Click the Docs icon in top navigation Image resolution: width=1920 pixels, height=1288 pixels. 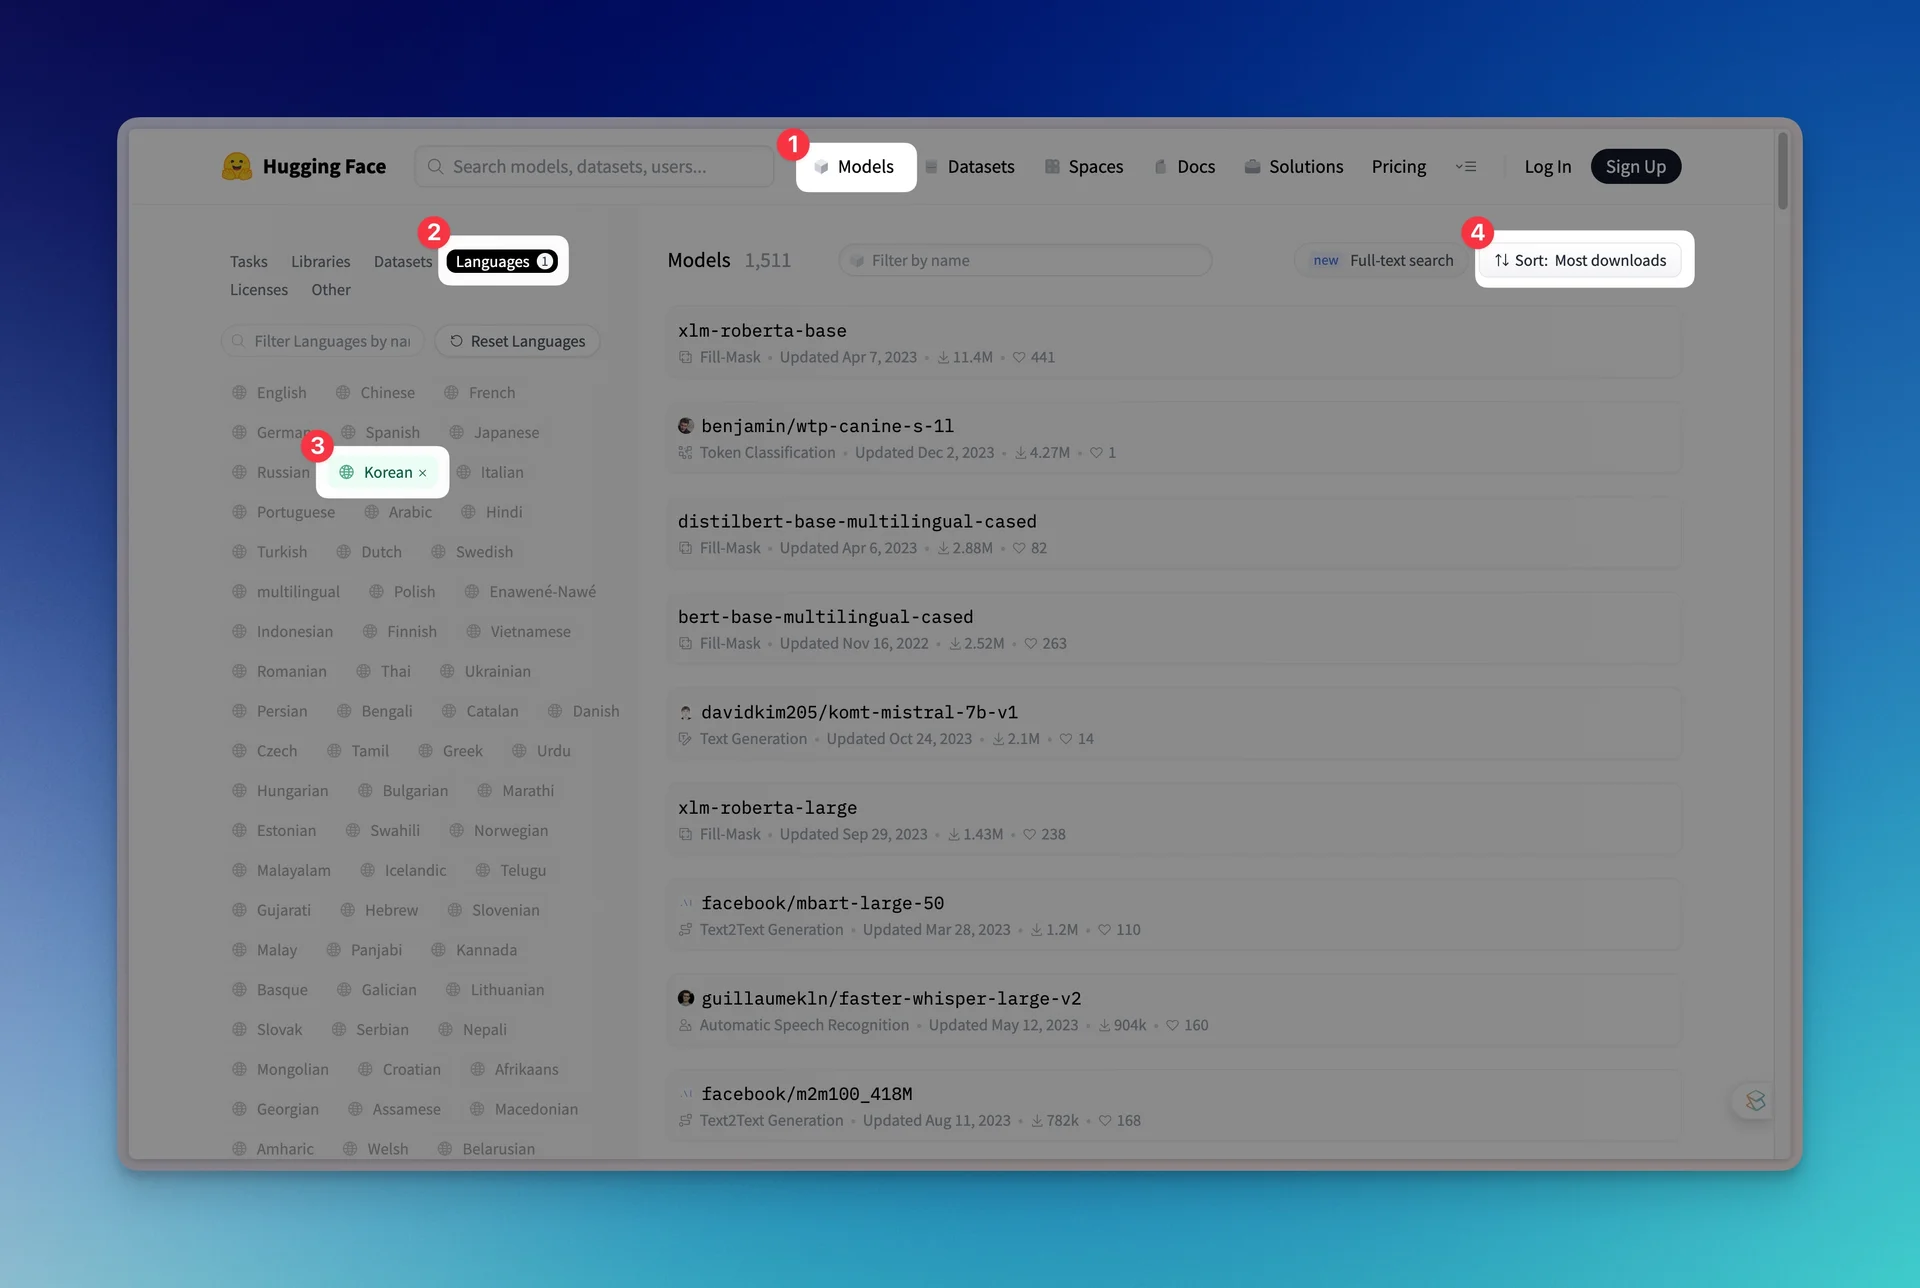coord(1161,167)
